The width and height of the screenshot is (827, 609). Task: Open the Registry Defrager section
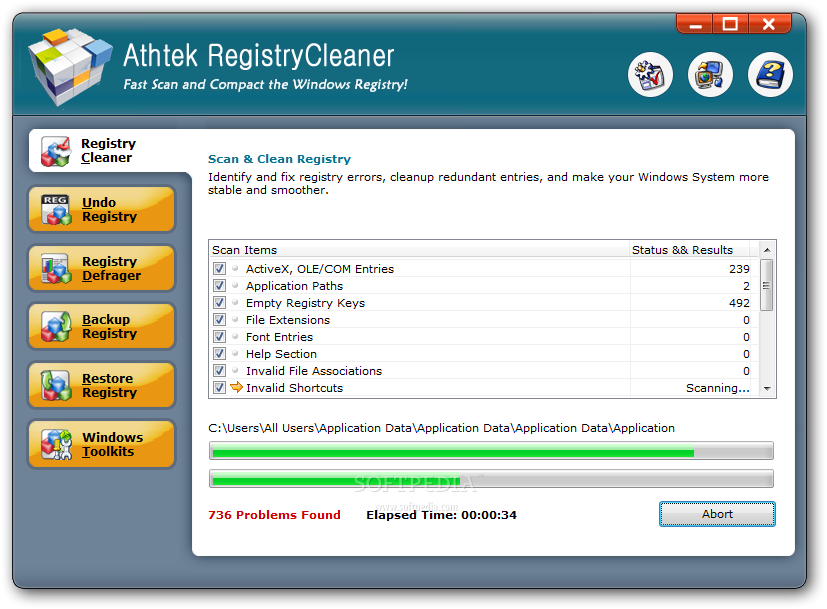[x=101, y=268]
